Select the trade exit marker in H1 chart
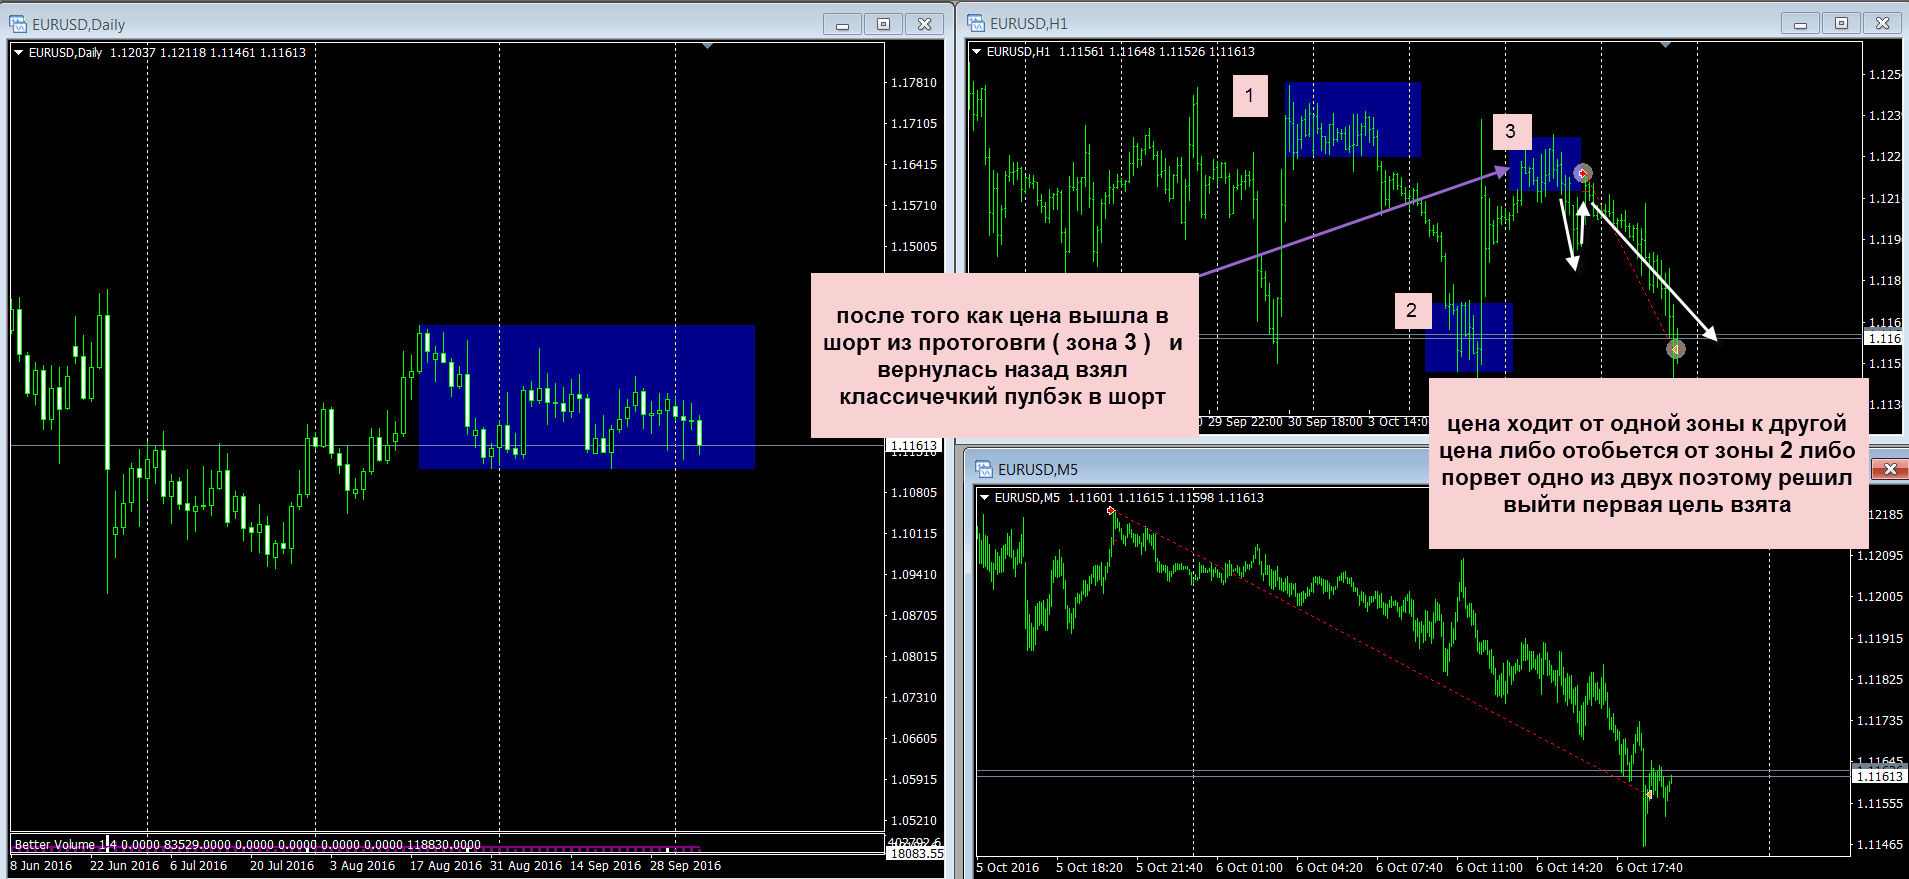The height and width of the screenshot is (879, 1909). [x=1676, y=349]
